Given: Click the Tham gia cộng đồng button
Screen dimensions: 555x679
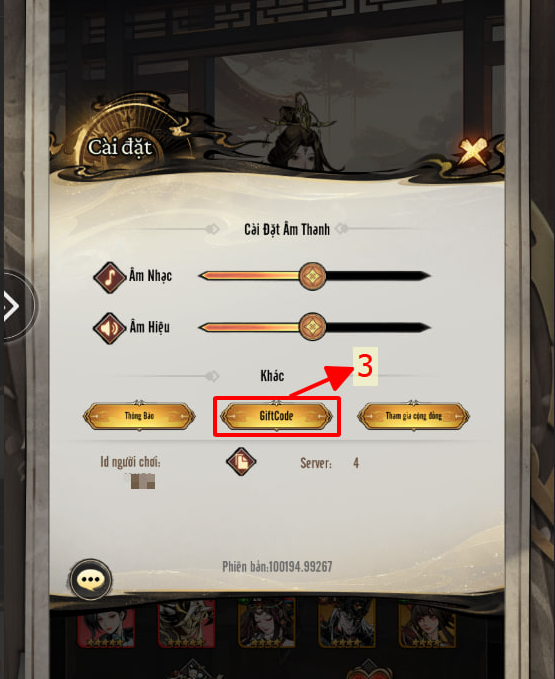Looking at the screenshot, I should (x=413, y=416).
